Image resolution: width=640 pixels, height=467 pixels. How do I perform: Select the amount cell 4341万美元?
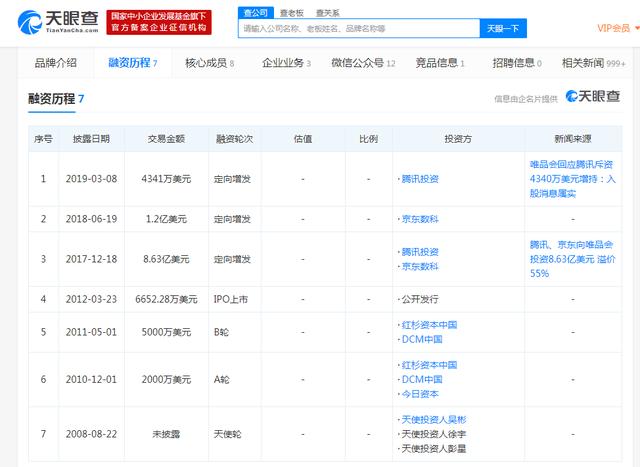tap(166, 179)
